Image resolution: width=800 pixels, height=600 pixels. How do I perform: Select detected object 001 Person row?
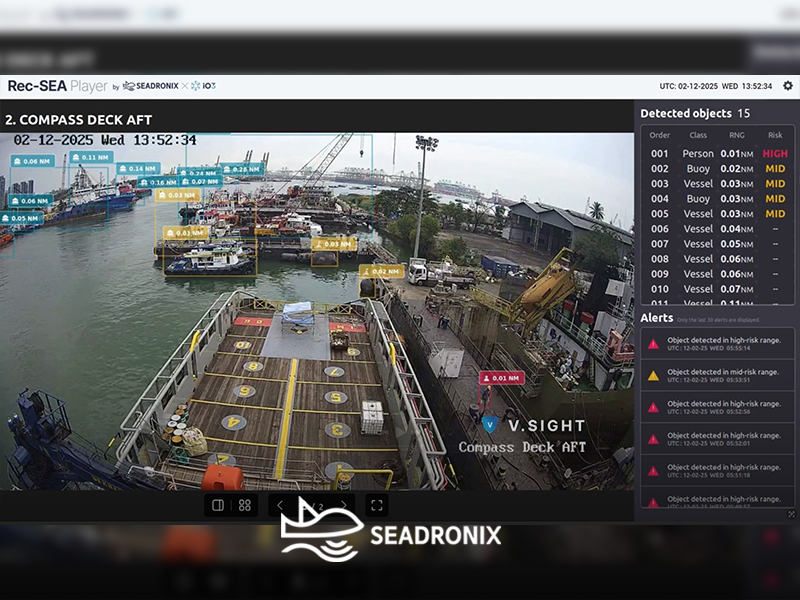pyautogui.click(x=718, y=154)
